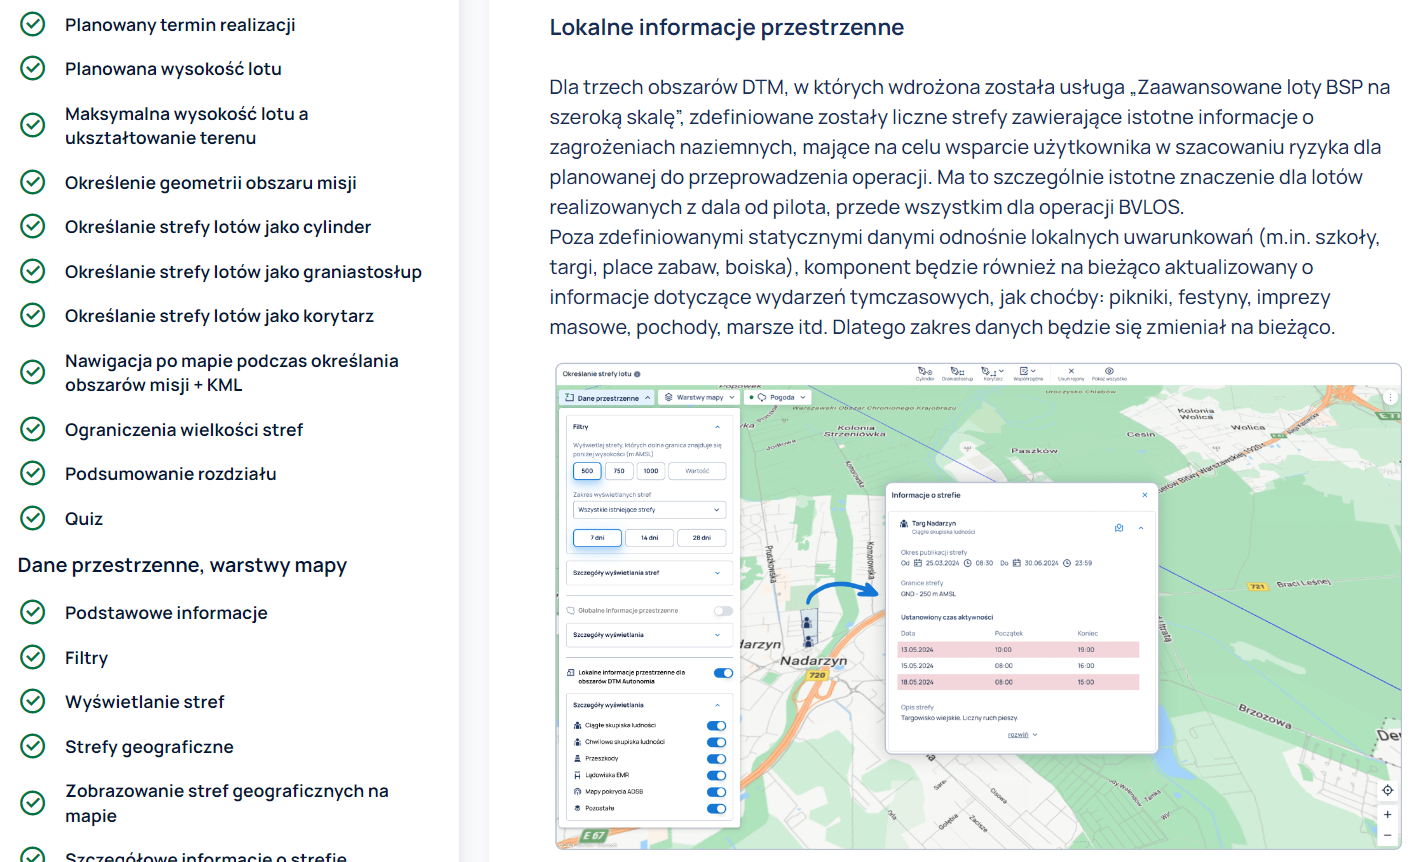Viewport: 1422px width, 862px height.
Task: Select the 1000 altitude filter button
Action: [651, 471]
